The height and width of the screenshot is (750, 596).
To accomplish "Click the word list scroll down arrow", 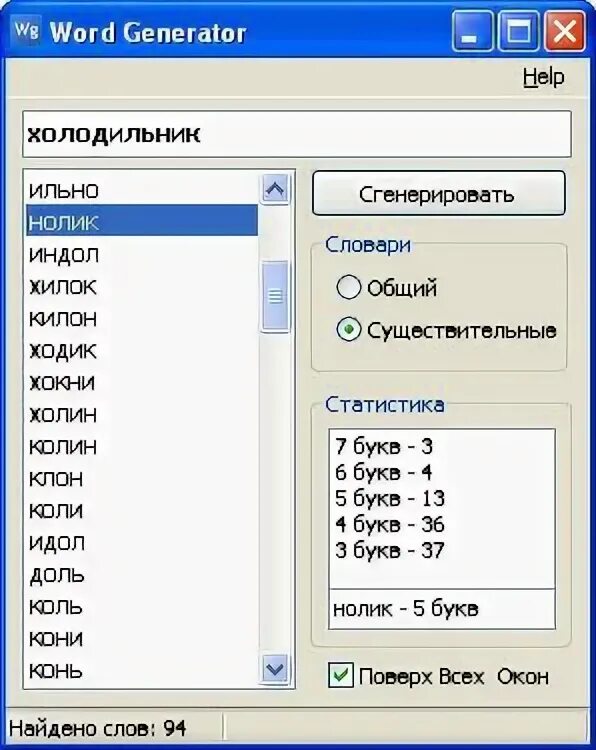I will pos(275,668).
